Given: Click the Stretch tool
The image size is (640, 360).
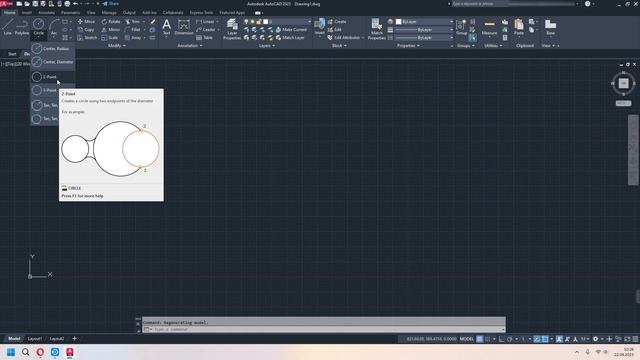Looking at the screenshot, I should click(87, 38).
